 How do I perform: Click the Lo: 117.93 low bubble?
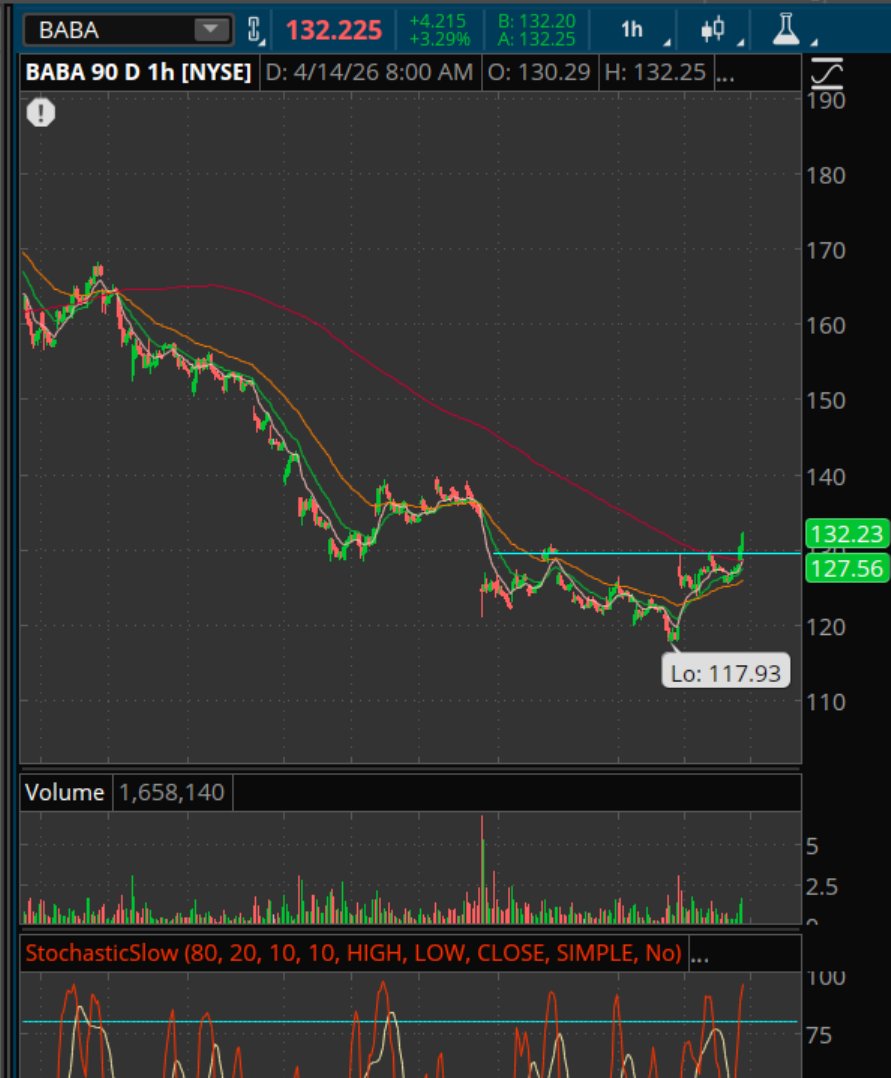click(725, 672)
